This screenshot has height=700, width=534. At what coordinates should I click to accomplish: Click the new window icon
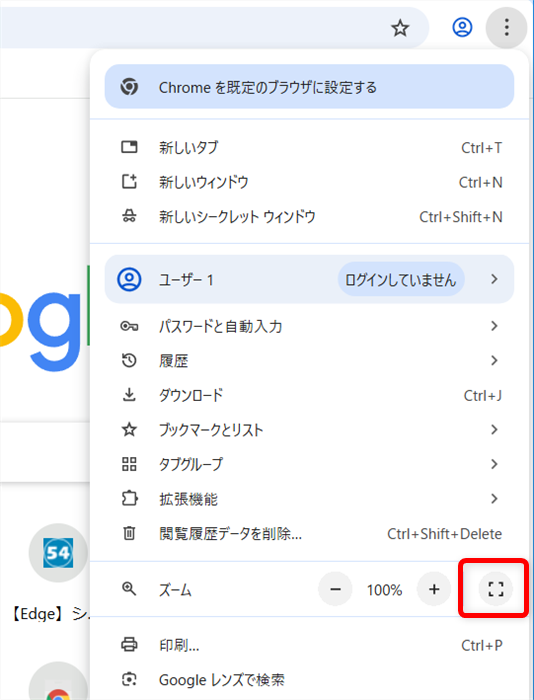pos(129,182)
